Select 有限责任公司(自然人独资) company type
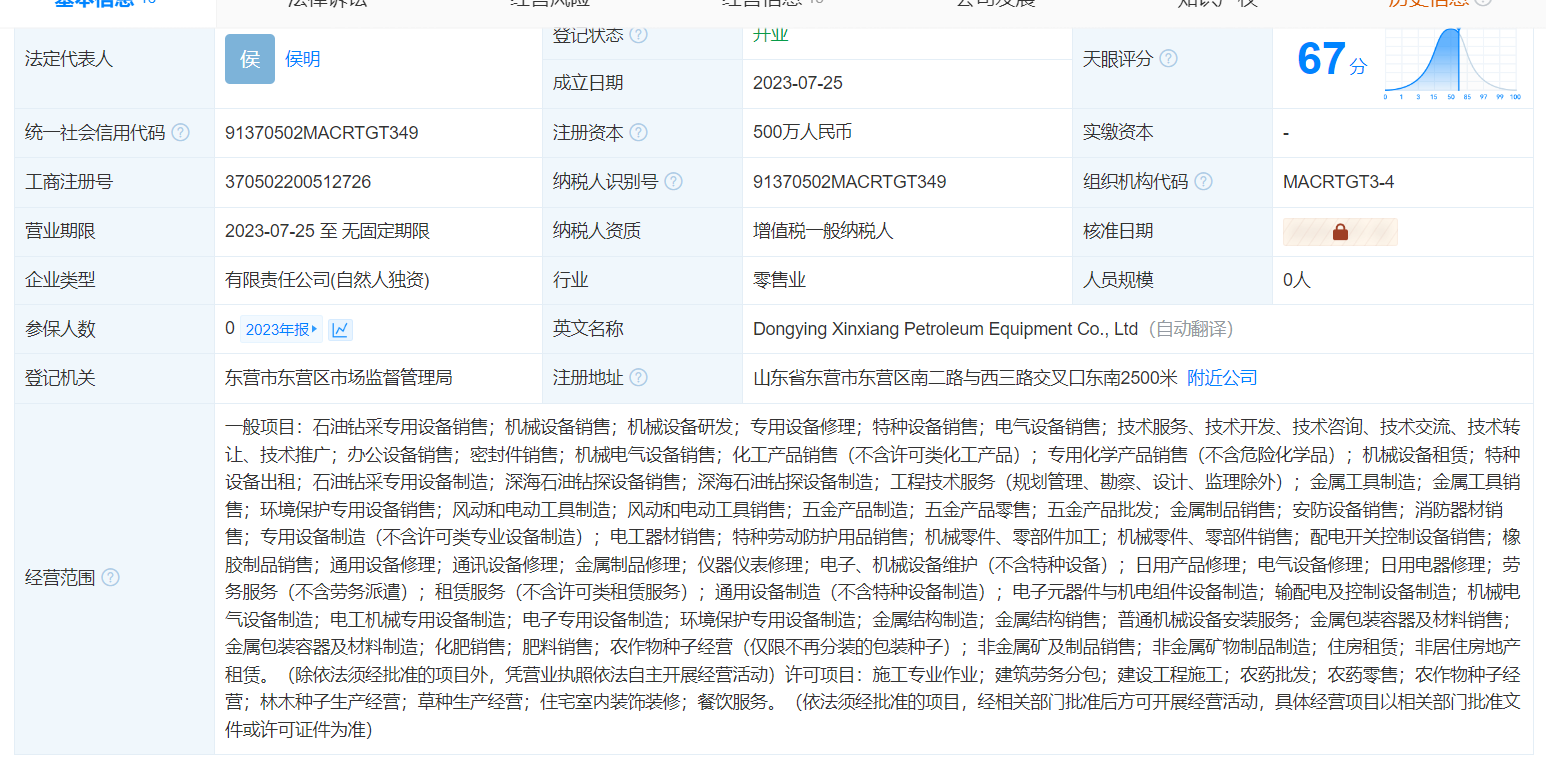Image resolution: width=1546 pixels, height=781 pixels. [x=328, y=280]
